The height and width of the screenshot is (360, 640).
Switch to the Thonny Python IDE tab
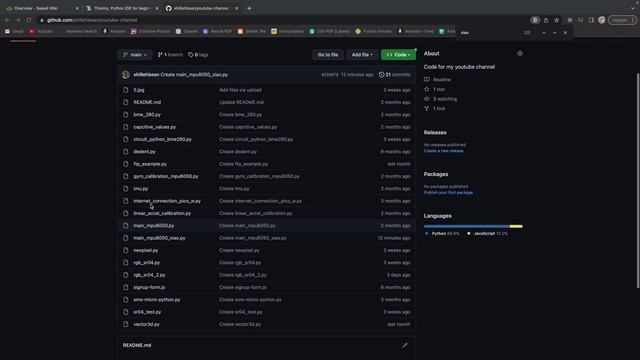click(x=121, y=8)
